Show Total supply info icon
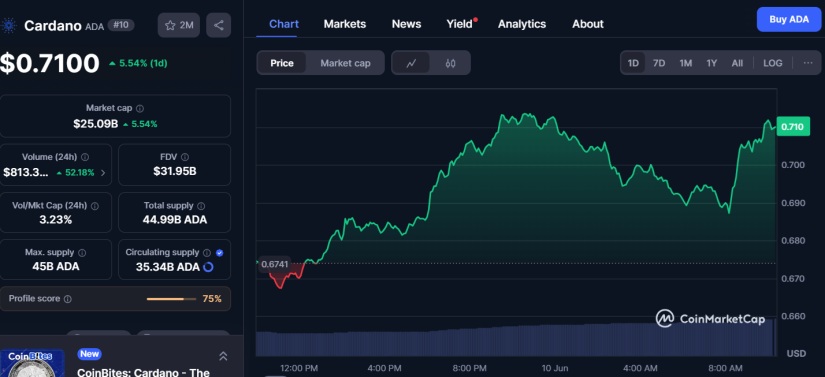 tap(201, 206)
